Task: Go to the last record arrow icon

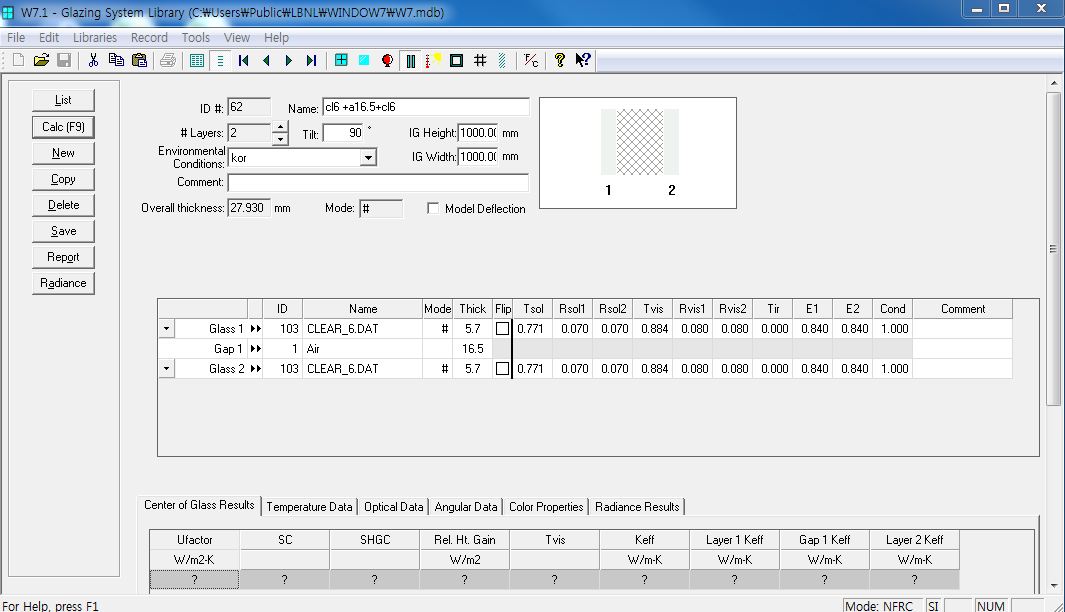Action: pos(311,60)
